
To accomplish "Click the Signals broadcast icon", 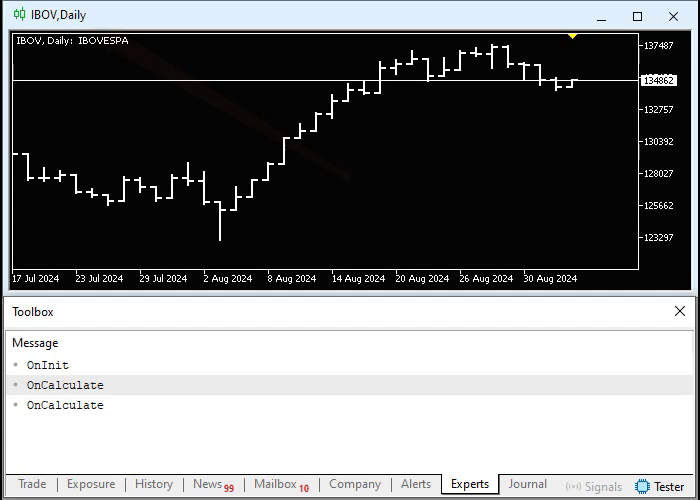I will click(573, 487).
